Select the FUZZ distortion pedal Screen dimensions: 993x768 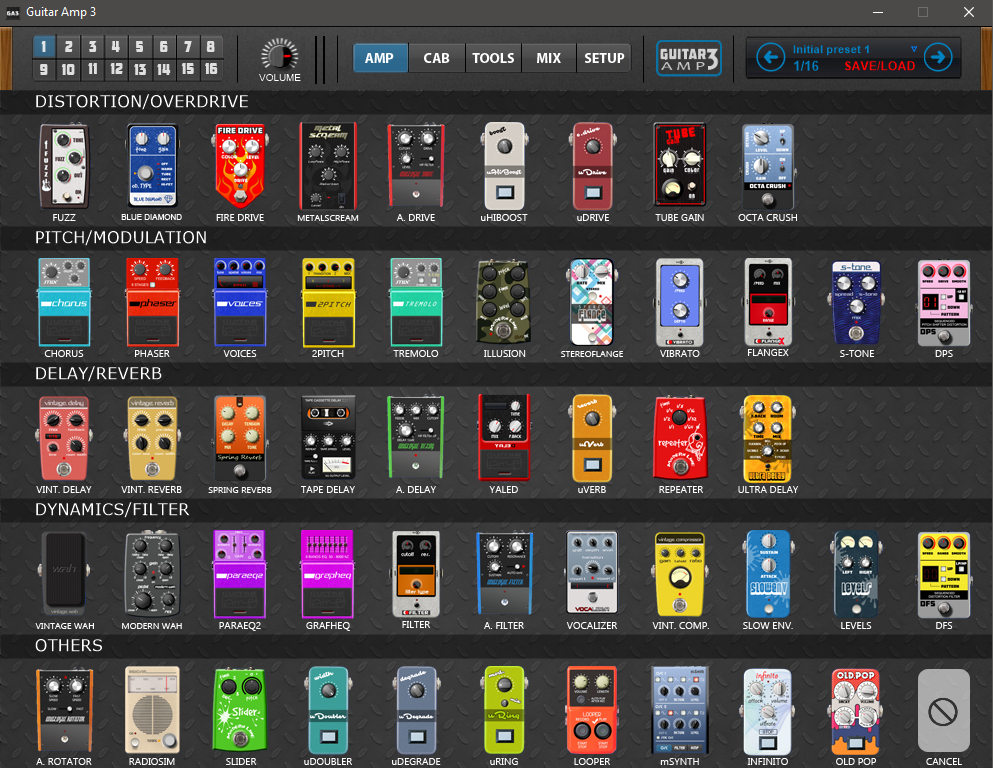[64, 166]
